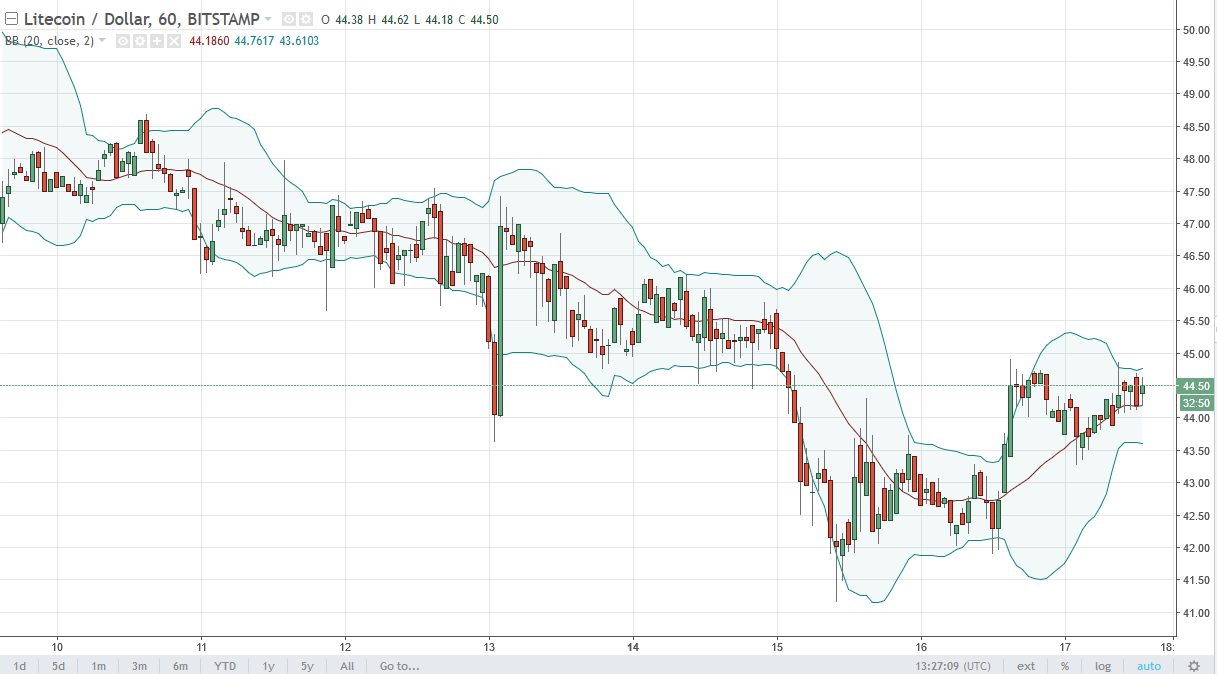The height and width of the screenshot is (674, 1217).
Task: Open settings gear for the Litecoin / Dollar series
Action: (x=306, y=19)
